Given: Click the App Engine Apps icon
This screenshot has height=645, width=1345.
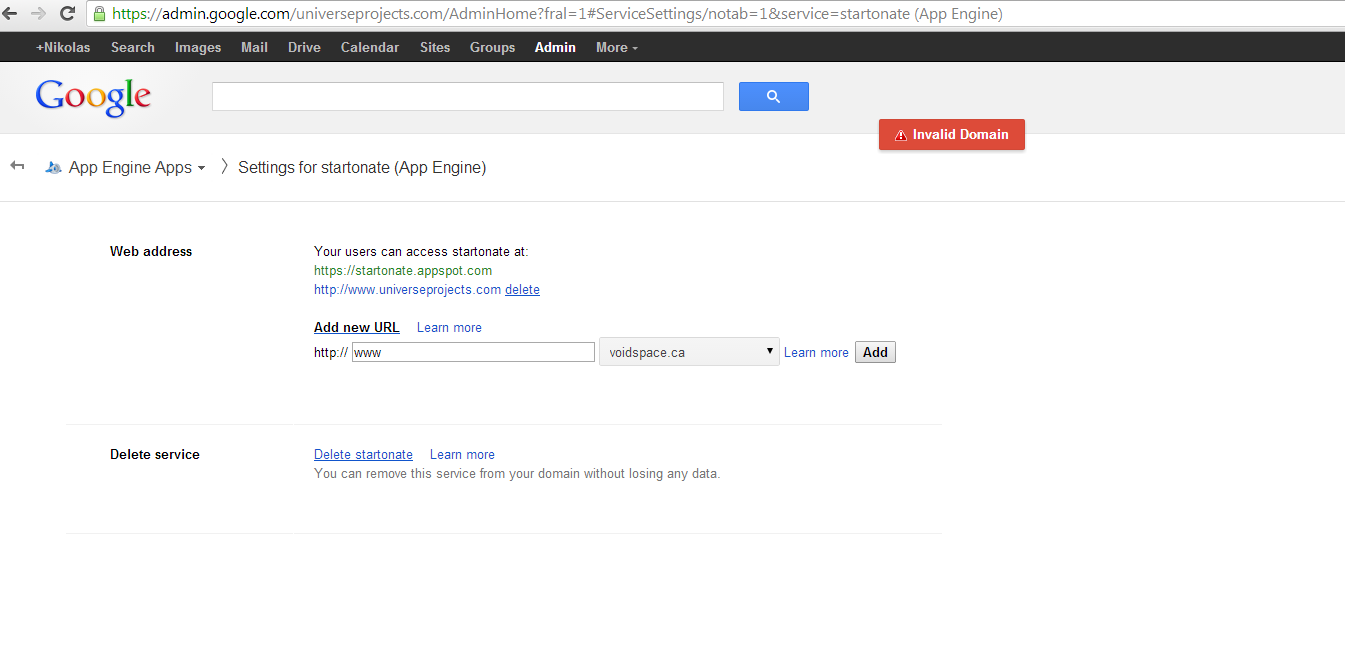Looking at the screenshot, I should coord(54,168).
